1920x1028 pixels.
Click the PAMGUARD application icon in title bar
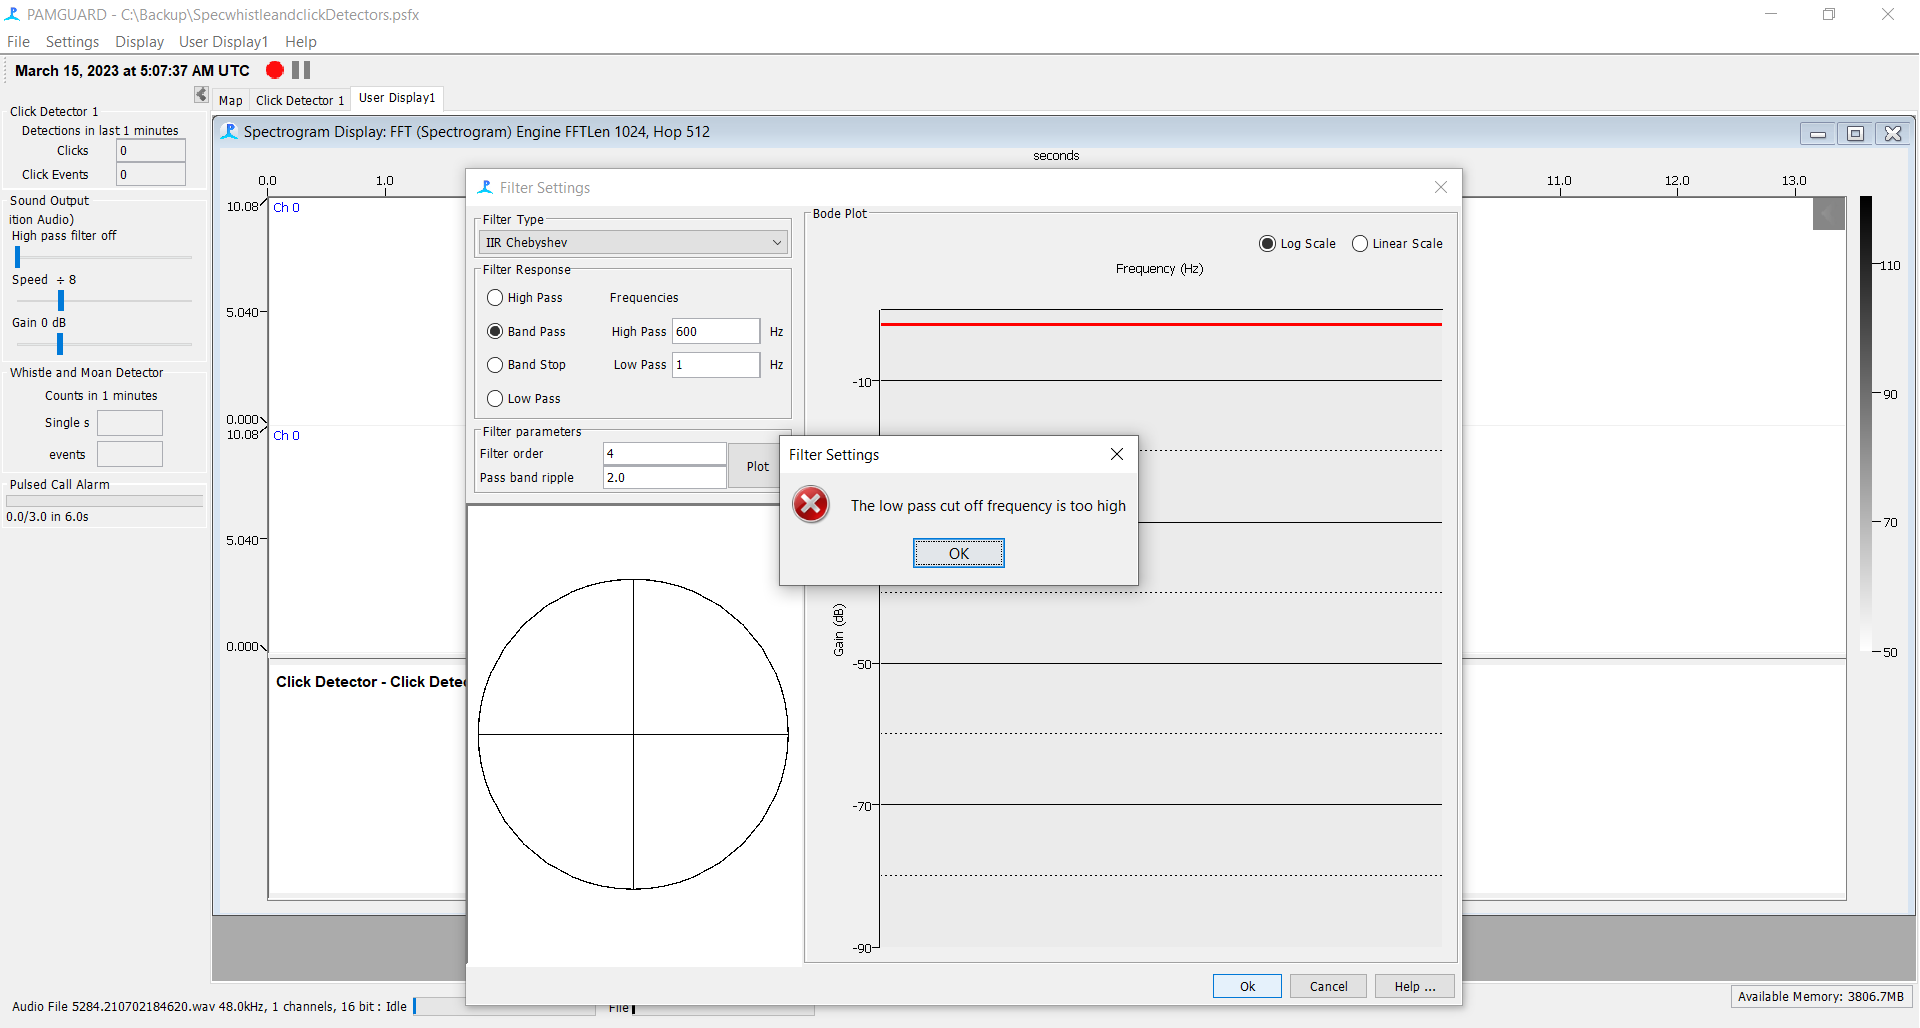[12, 14]
